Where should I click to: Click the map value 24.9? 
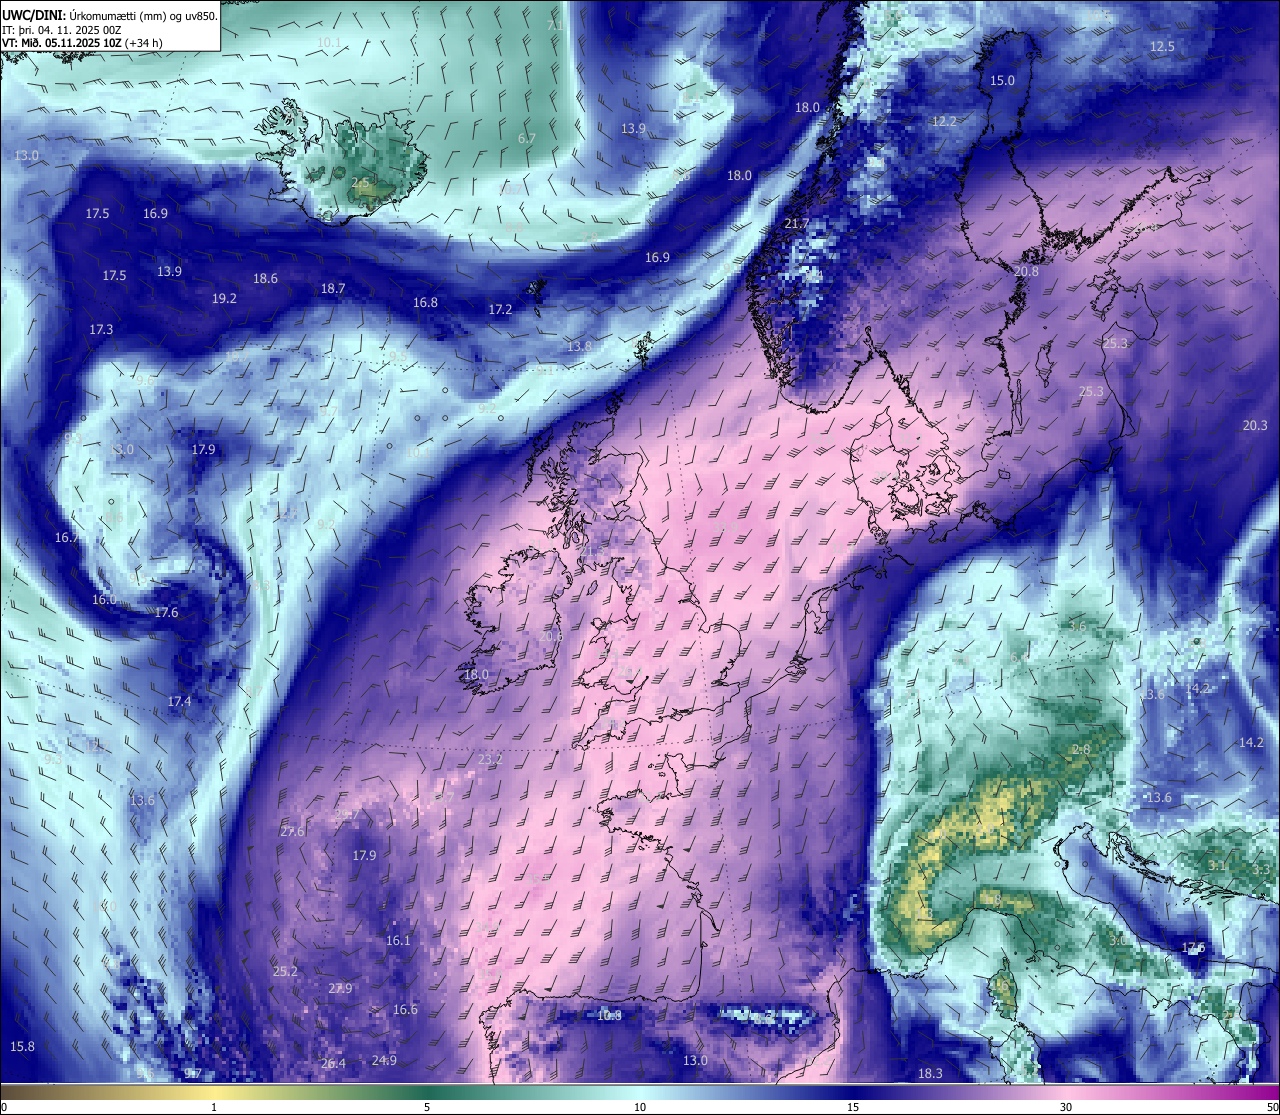[x=384, y=1061]
